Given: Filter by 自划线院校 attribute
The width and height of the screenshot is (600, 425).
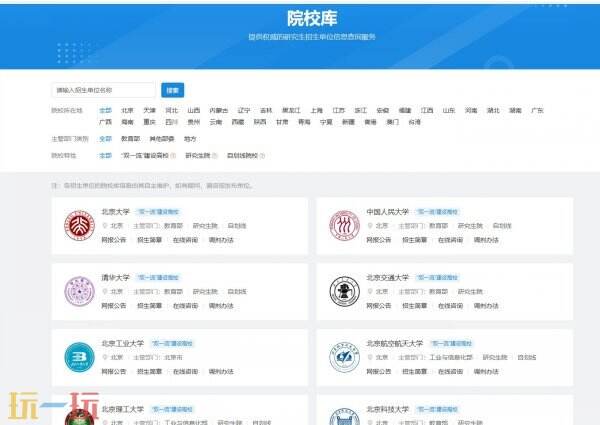Looking at the screenshot, I should (242, 156).
